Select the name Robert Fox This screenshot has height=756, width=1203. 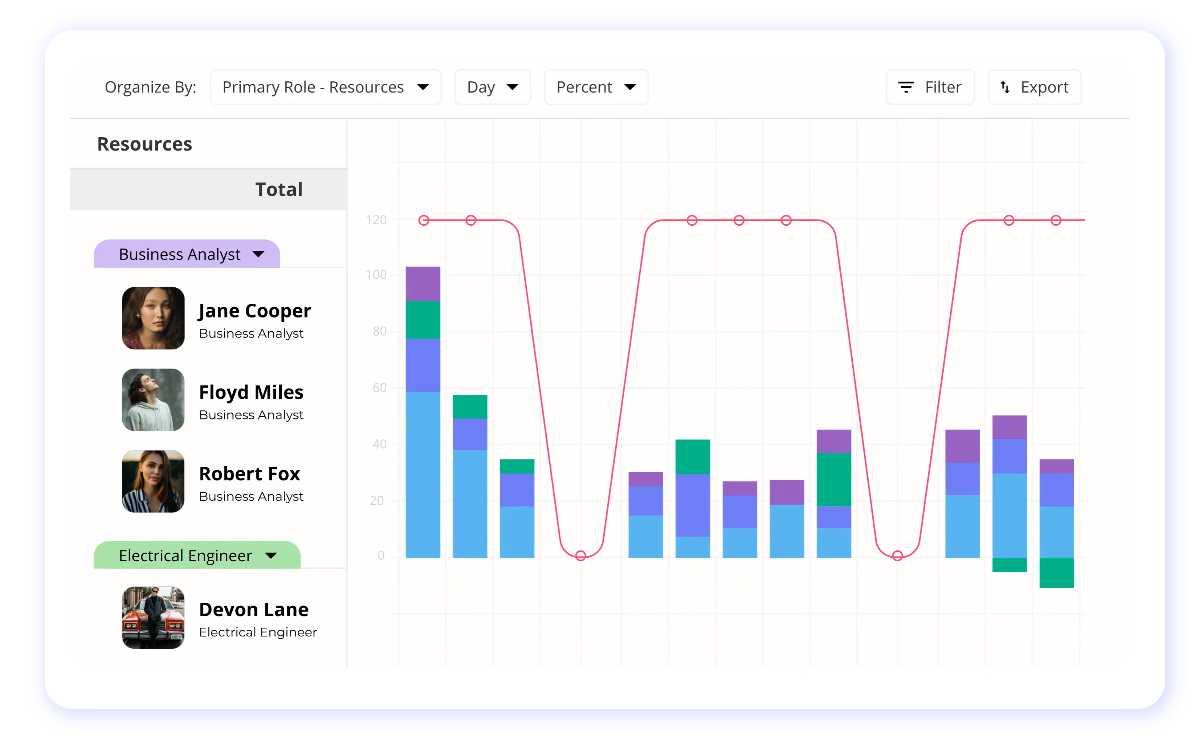249,473
